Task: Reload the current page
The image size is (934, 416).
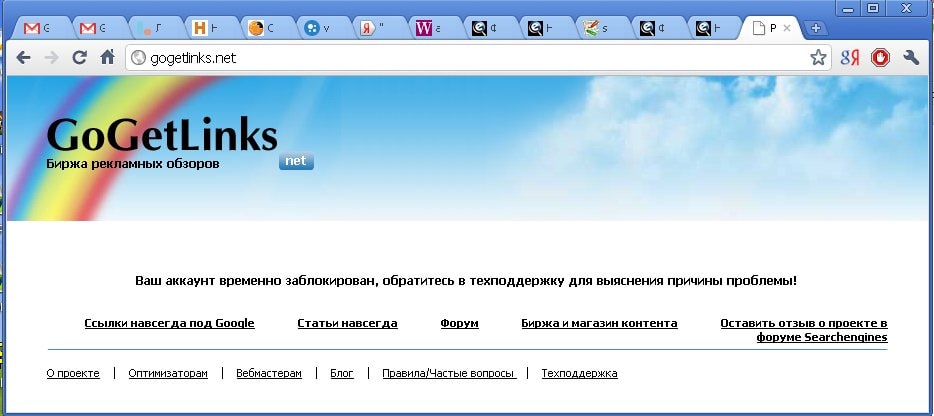Action: (79, 58)
